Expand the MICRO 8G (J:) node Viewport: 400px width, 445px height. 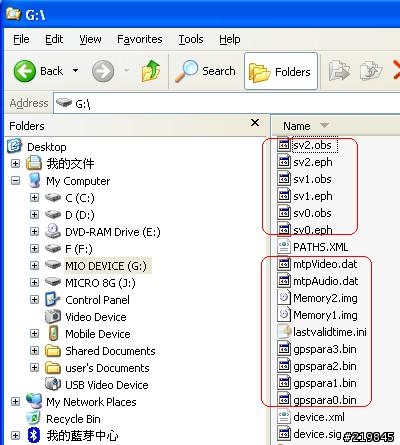(34, 282)
